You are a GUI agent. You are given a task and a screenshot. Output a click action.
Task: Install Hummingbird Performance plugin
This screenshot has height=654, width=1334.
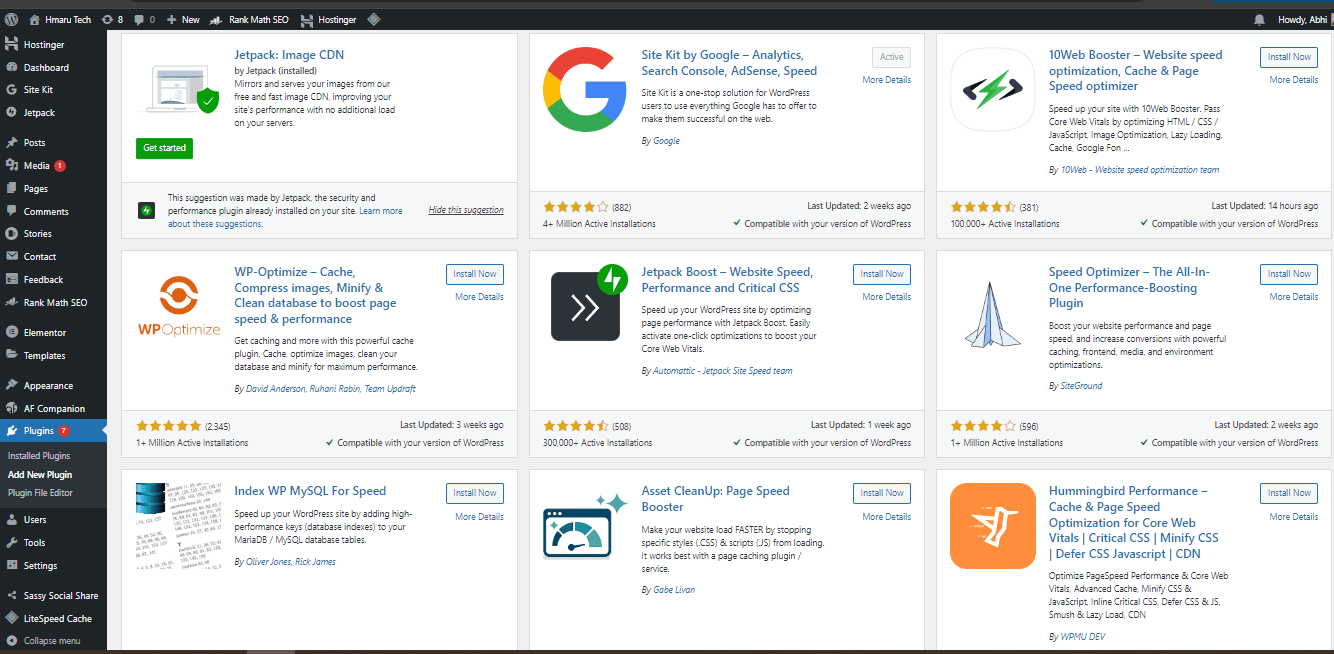pyautogui.click(x=1289, y=493)
